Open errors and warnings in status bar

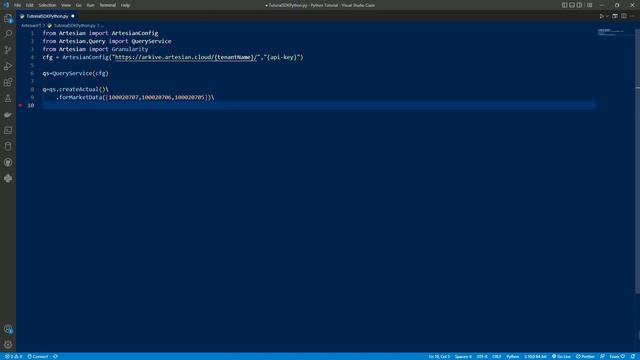coord(13,356)
